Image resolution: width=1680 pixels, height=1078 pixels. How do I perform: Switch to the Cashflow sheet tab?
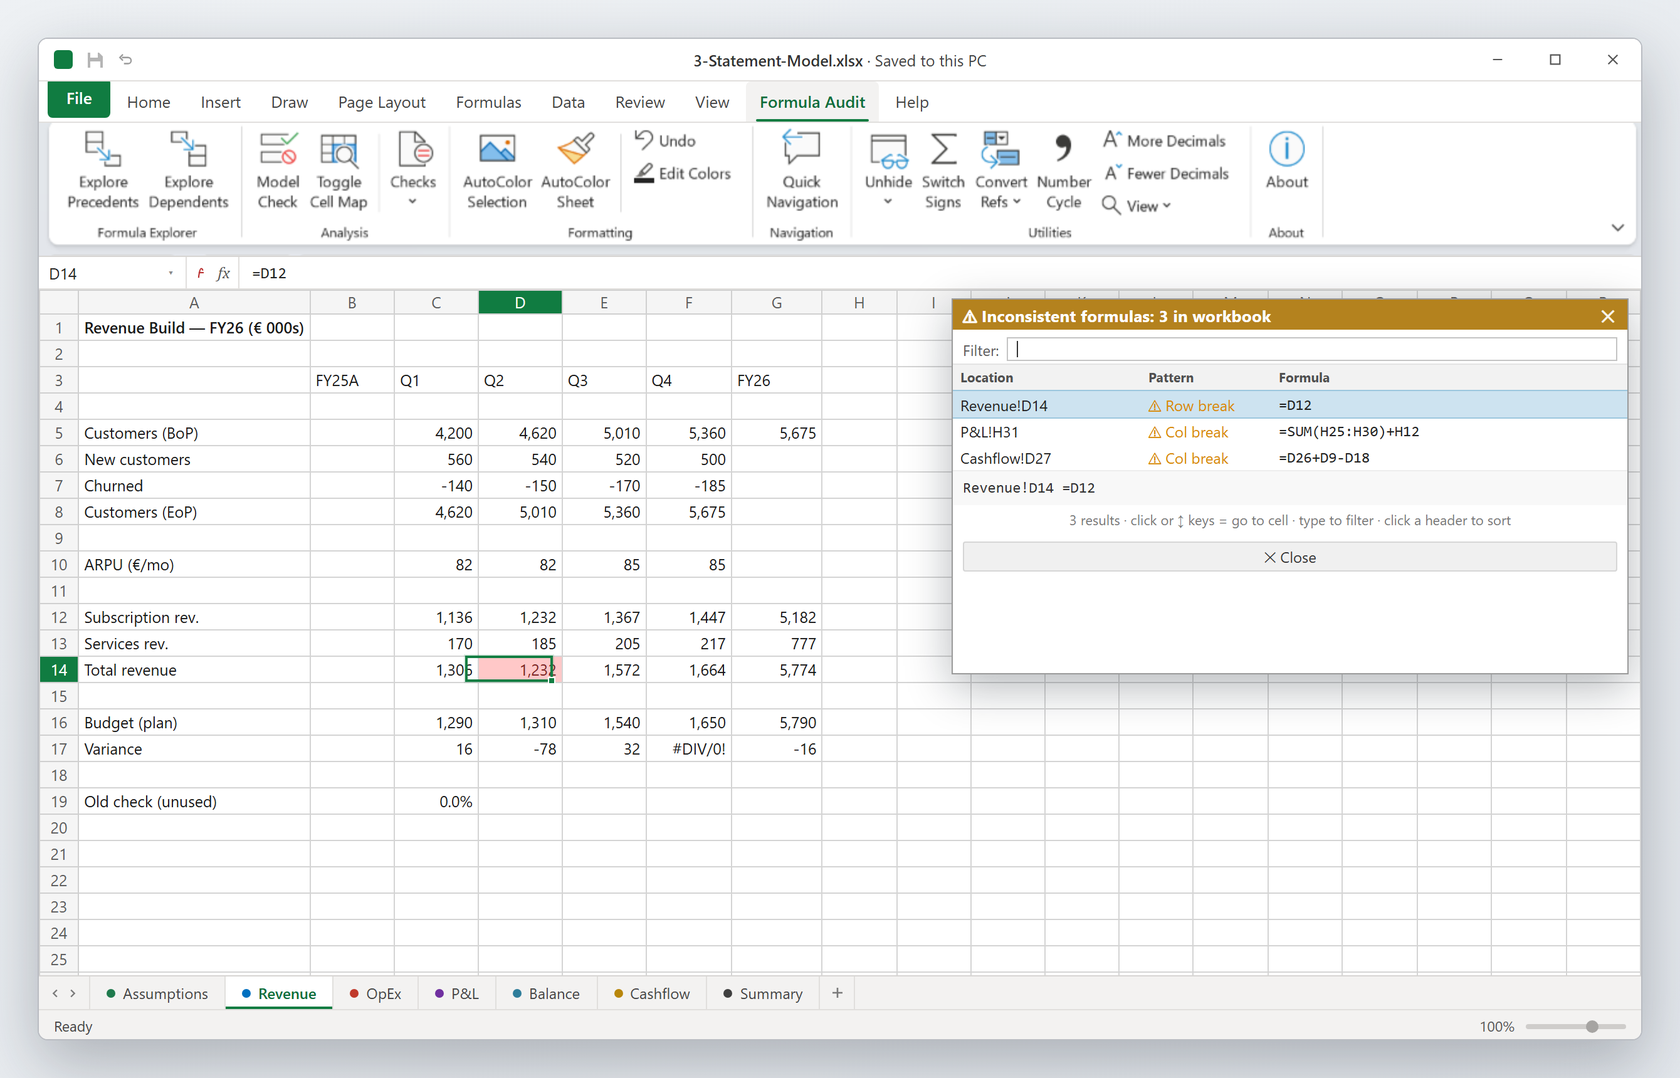pos(652,993)
